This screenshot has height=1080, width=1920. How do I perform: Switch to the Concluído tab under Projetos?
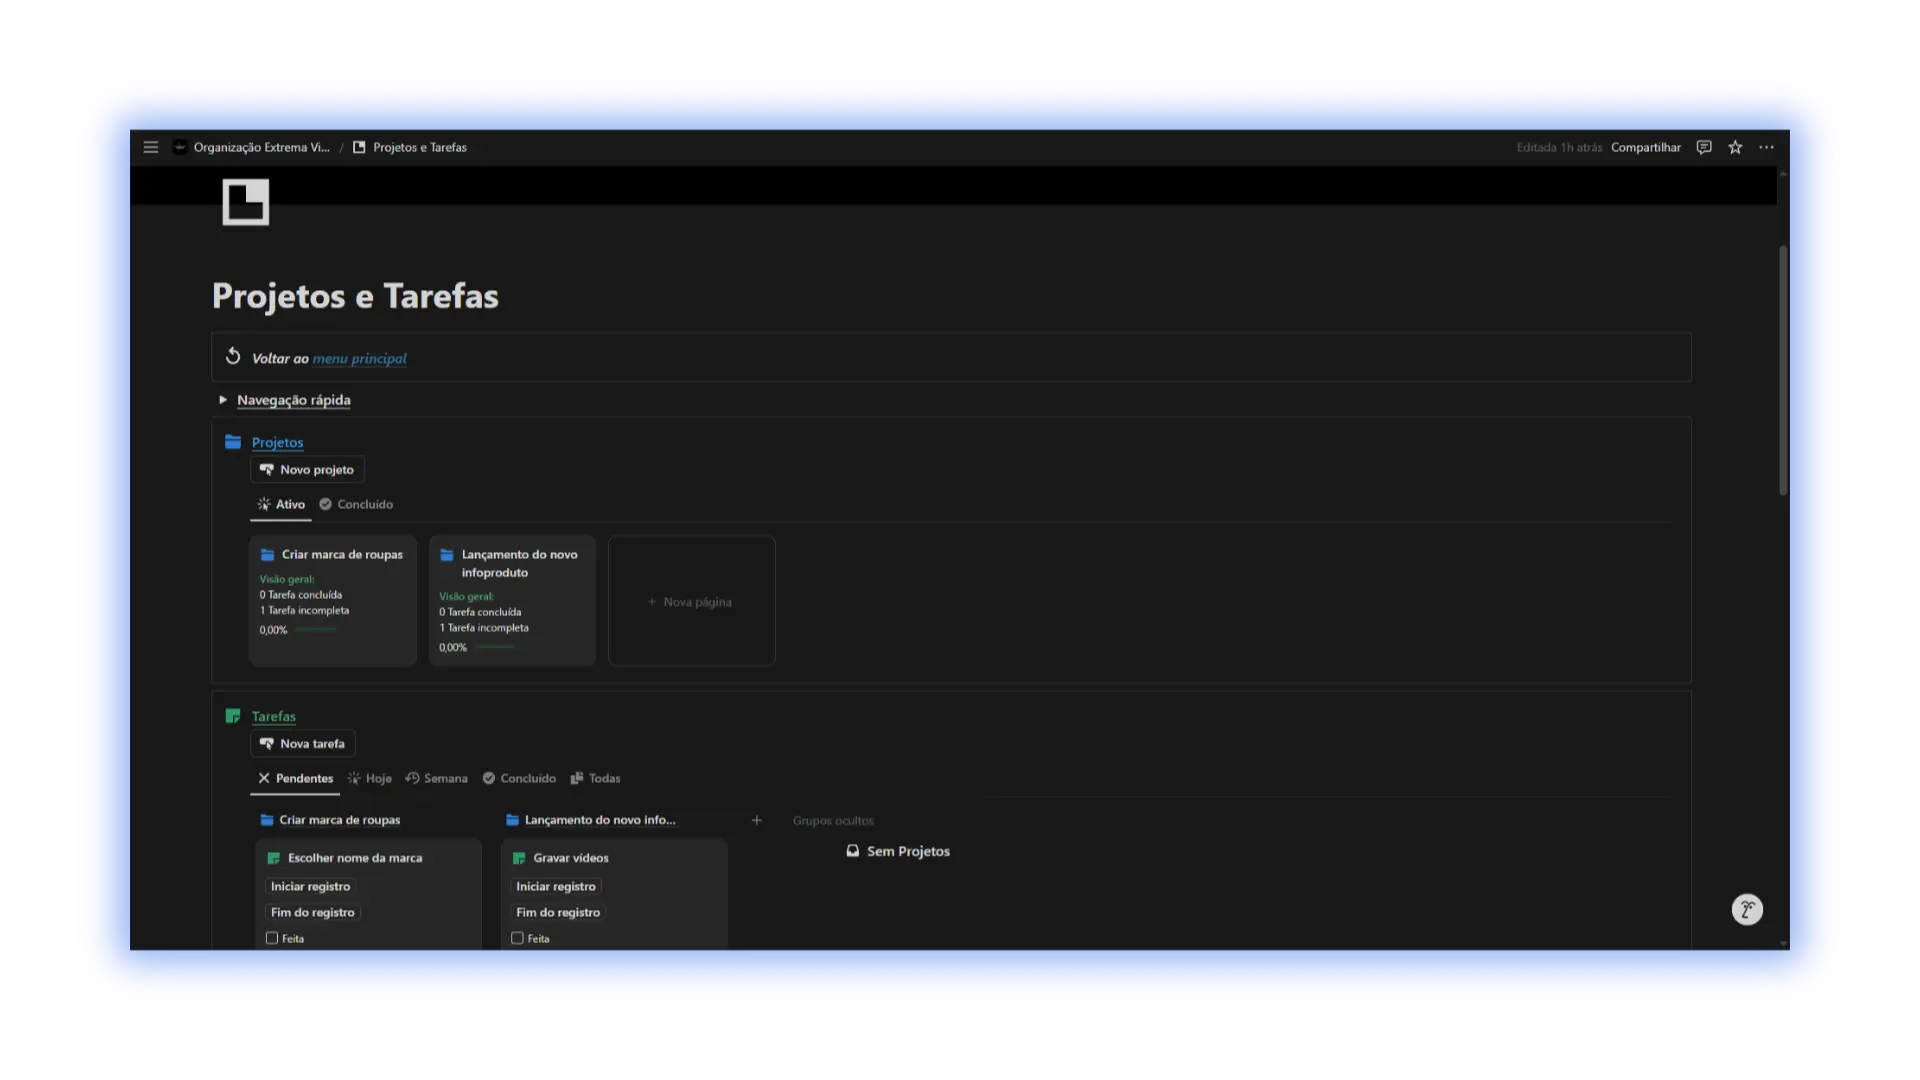(356, 504)
